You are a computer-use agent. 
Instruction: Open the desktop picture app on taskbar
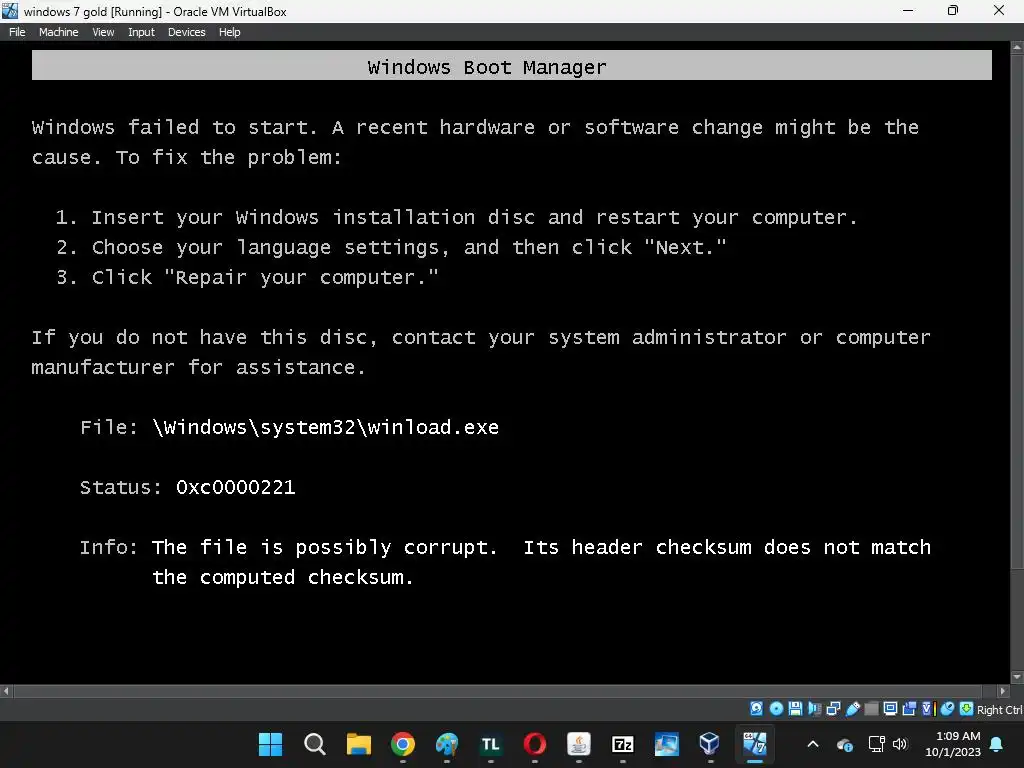666,743
